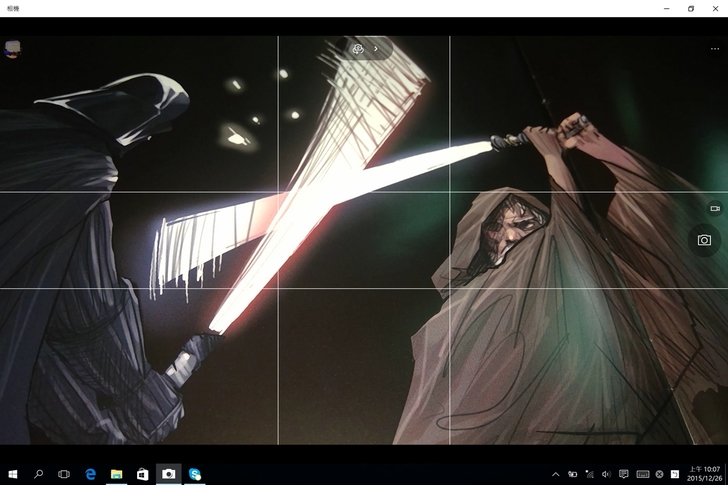Open the network status tray icon

coord(589,474)
